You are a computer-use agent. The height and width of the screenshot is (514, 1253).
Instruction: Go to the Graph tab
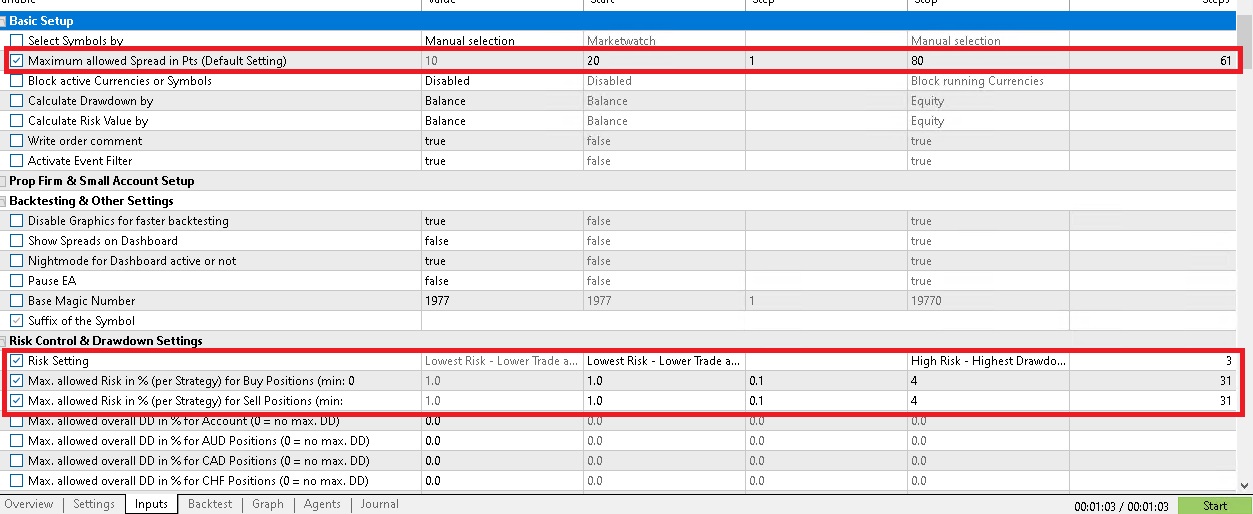point(268,505)
